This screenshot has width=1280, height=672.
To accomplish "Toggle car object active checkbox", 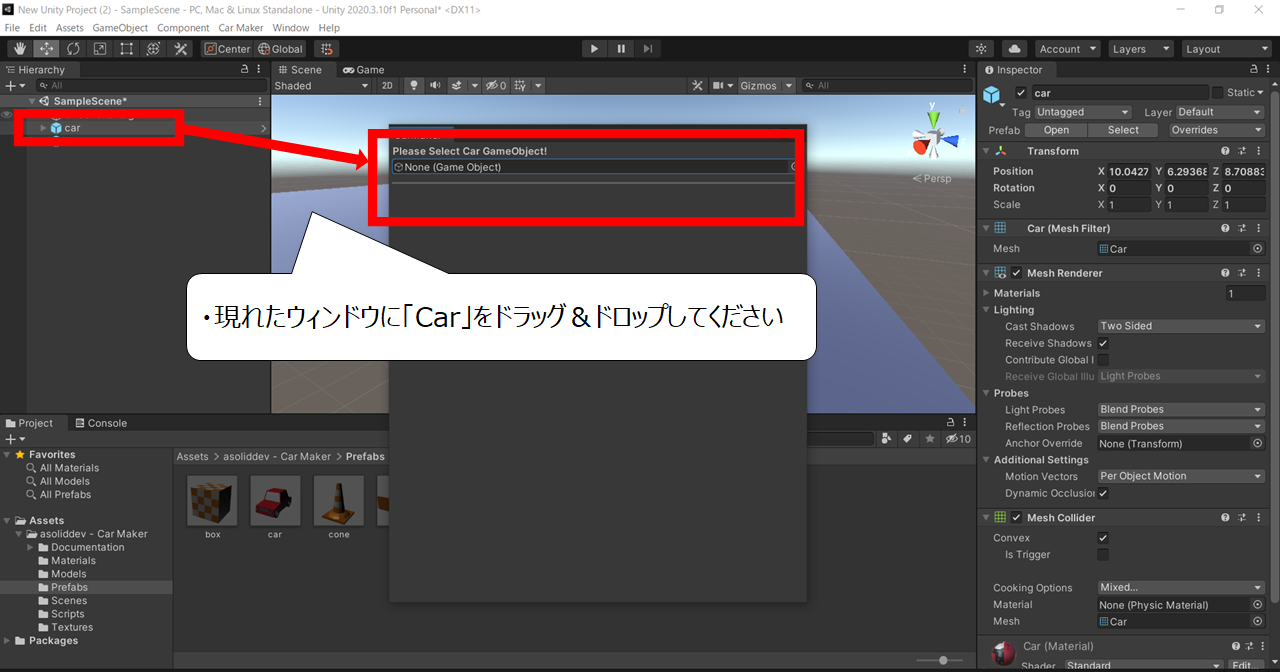I will pos(1021,93).
